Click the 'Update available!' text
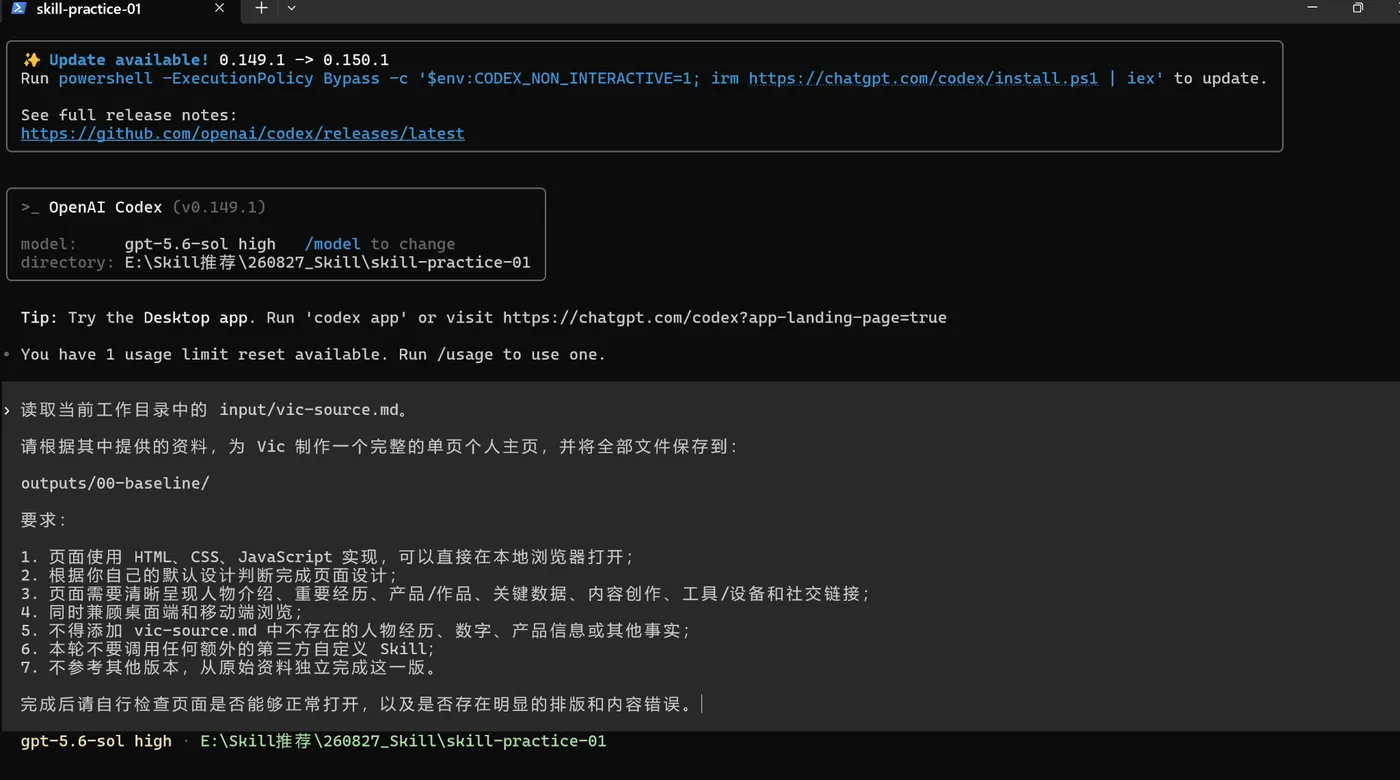 coord(129,60)
